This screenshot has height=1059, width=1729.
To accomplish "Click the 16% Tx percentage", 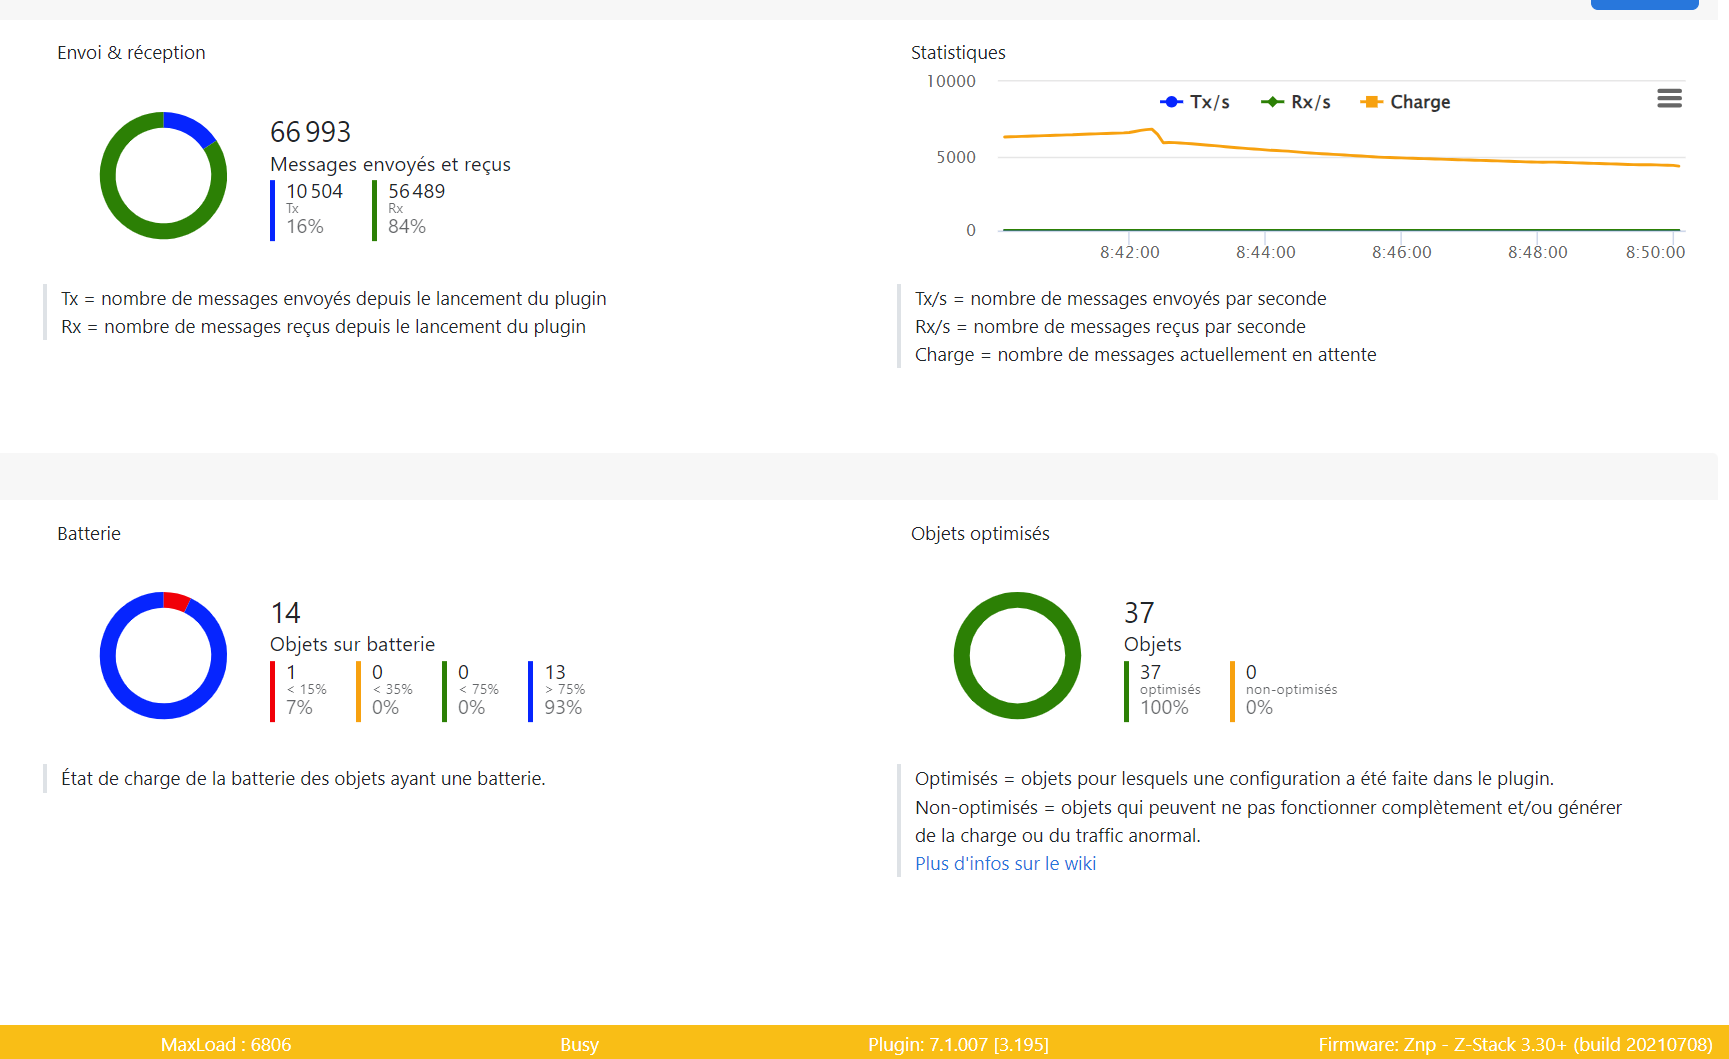I will pyautogui.click(x=305, y=227).
